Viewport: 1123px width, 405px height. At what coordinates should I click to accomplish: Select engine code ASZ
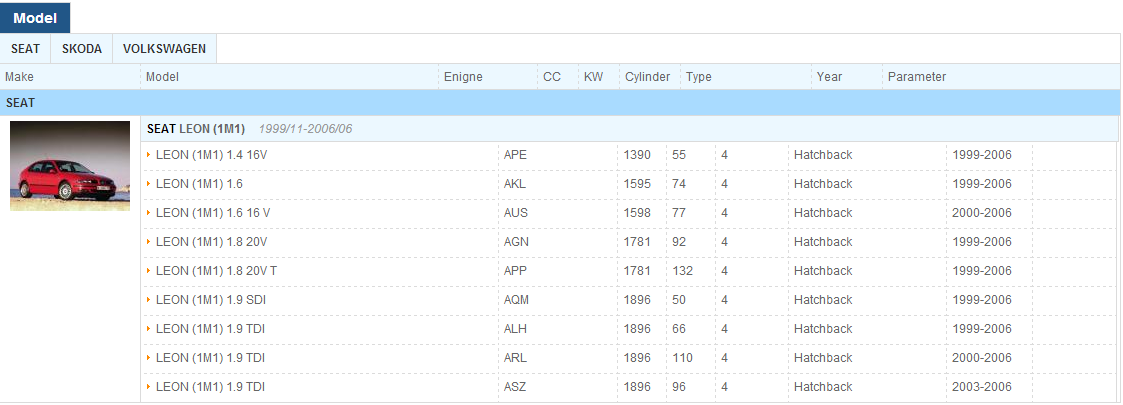tap(515, 386)
